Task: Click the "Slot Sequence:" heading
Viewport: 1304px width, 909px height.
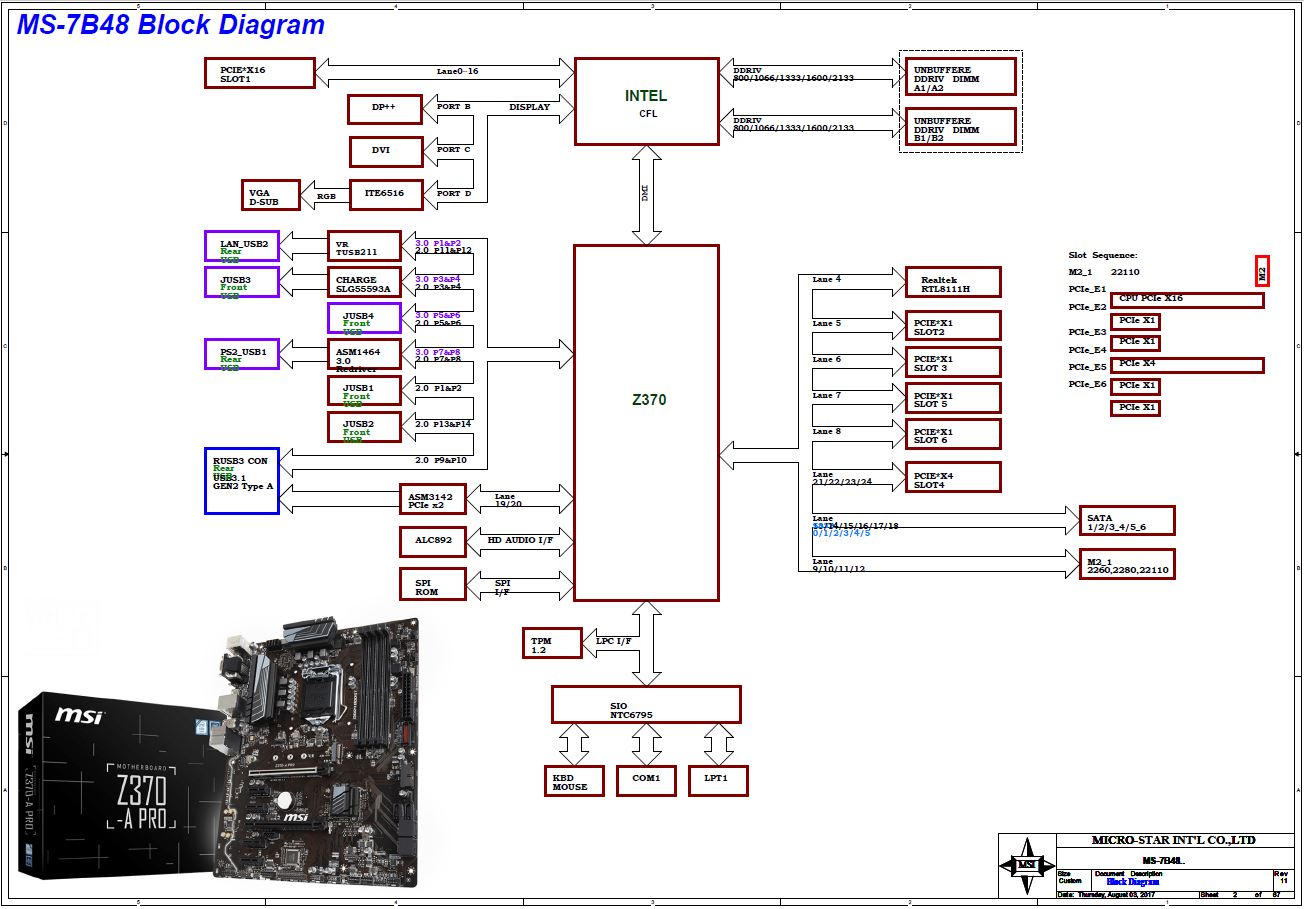Action: 1103,256
